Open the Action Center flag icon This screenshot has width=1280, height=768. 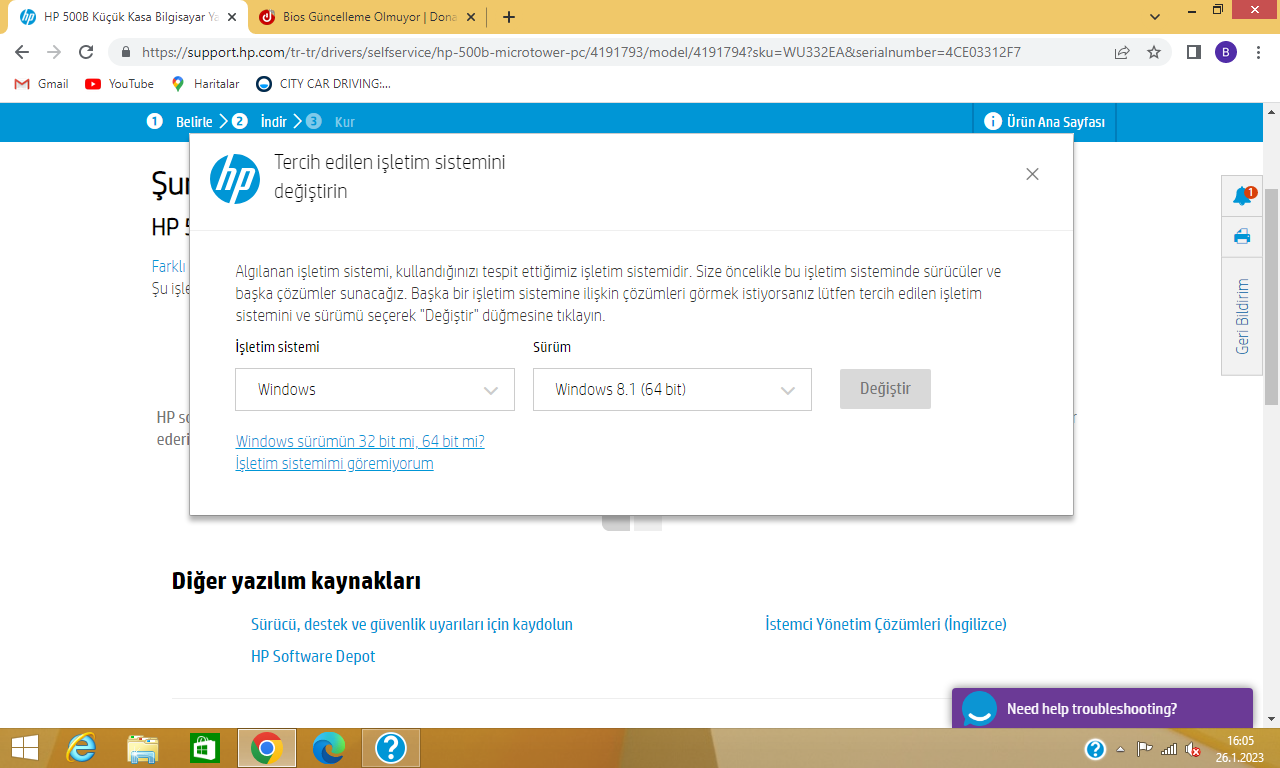(x=1145, y=749)
